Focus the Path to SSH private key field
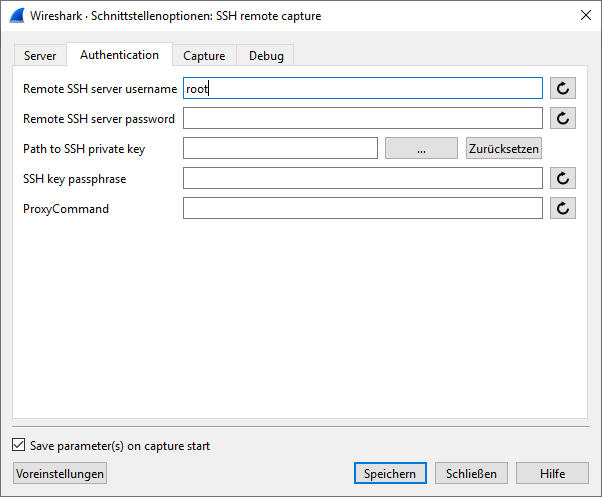This screenshot has height=497, width=602. (280, 149)
